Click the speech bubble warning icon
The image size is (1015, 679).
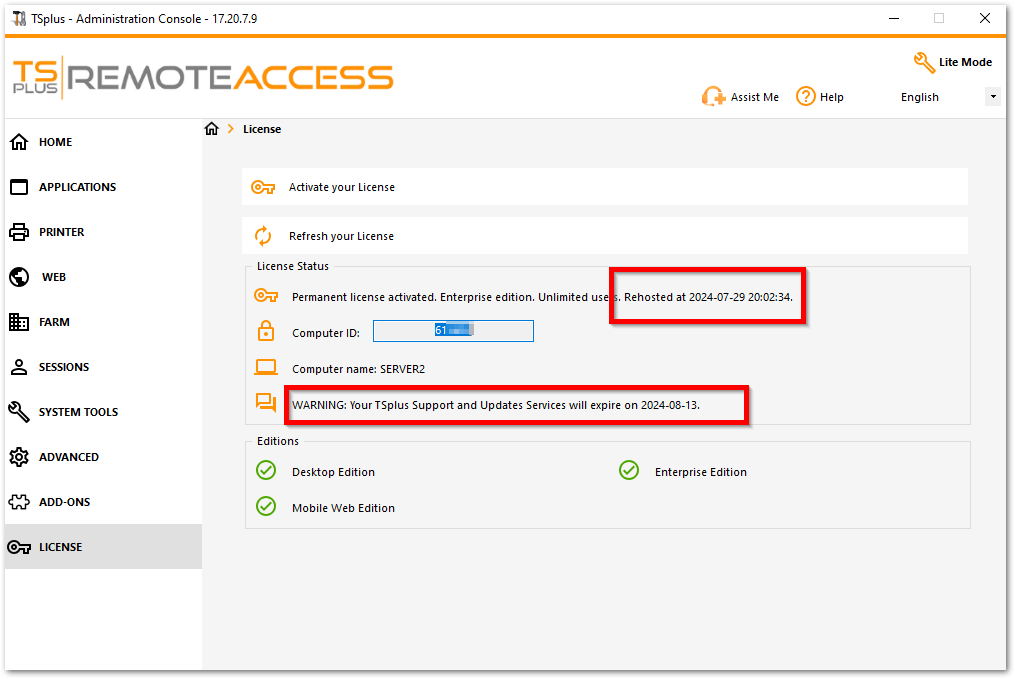click(x=265, y=403)
